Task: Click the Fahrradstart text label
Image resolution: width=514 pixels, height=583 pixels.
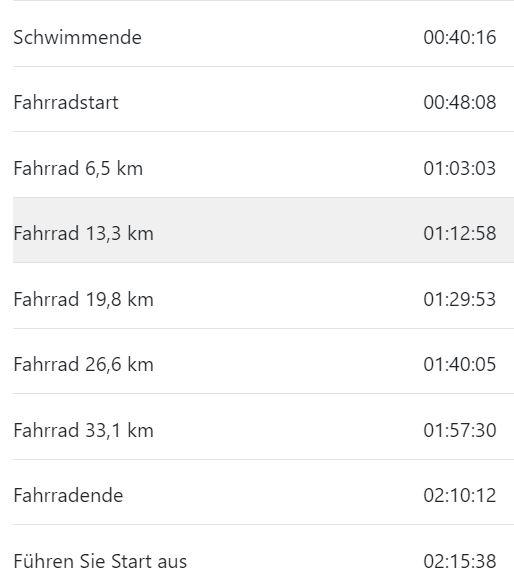Action: pyautogui.click(x=66, y=102)
